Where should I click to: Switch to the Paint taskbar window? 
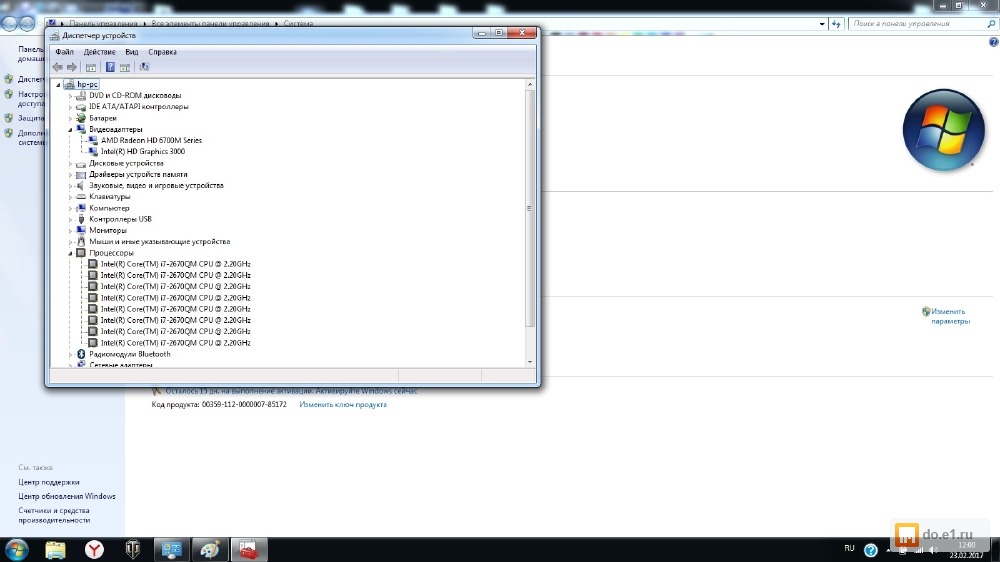pos(210,549)
